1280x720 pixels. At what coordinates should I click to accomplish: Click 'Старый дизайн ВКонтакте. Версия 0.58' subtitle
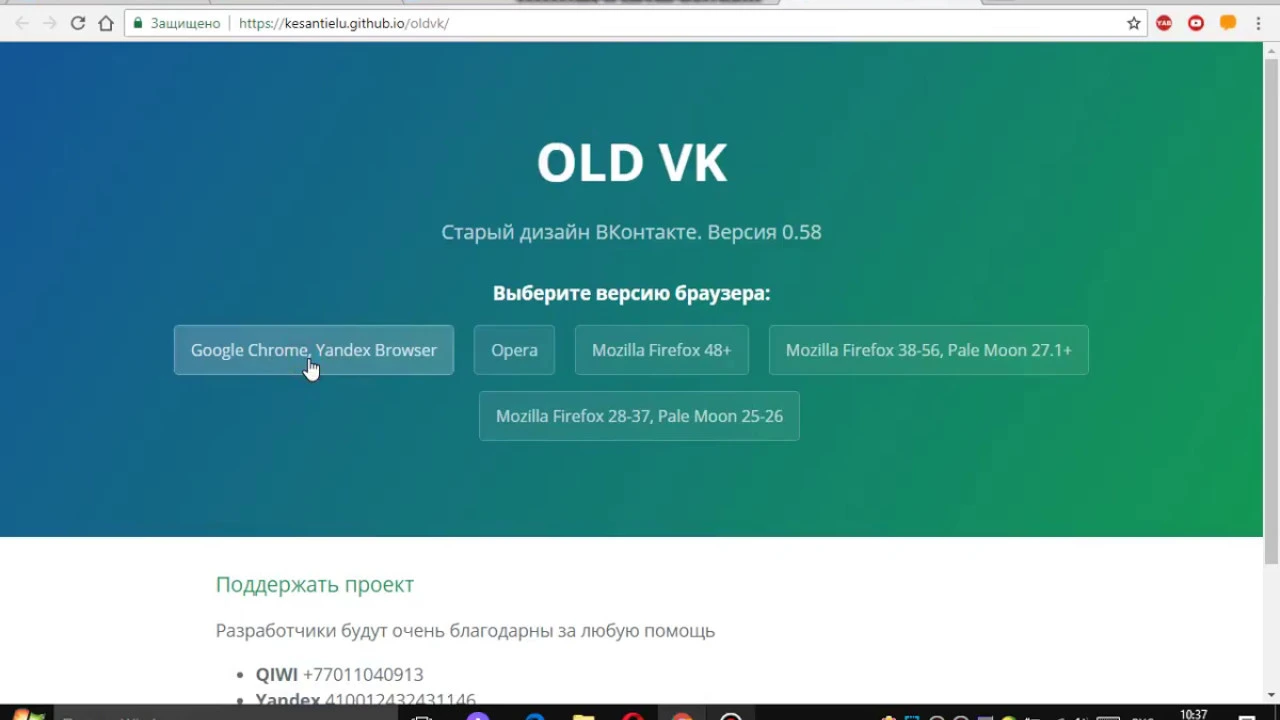[x=631, y=232]
